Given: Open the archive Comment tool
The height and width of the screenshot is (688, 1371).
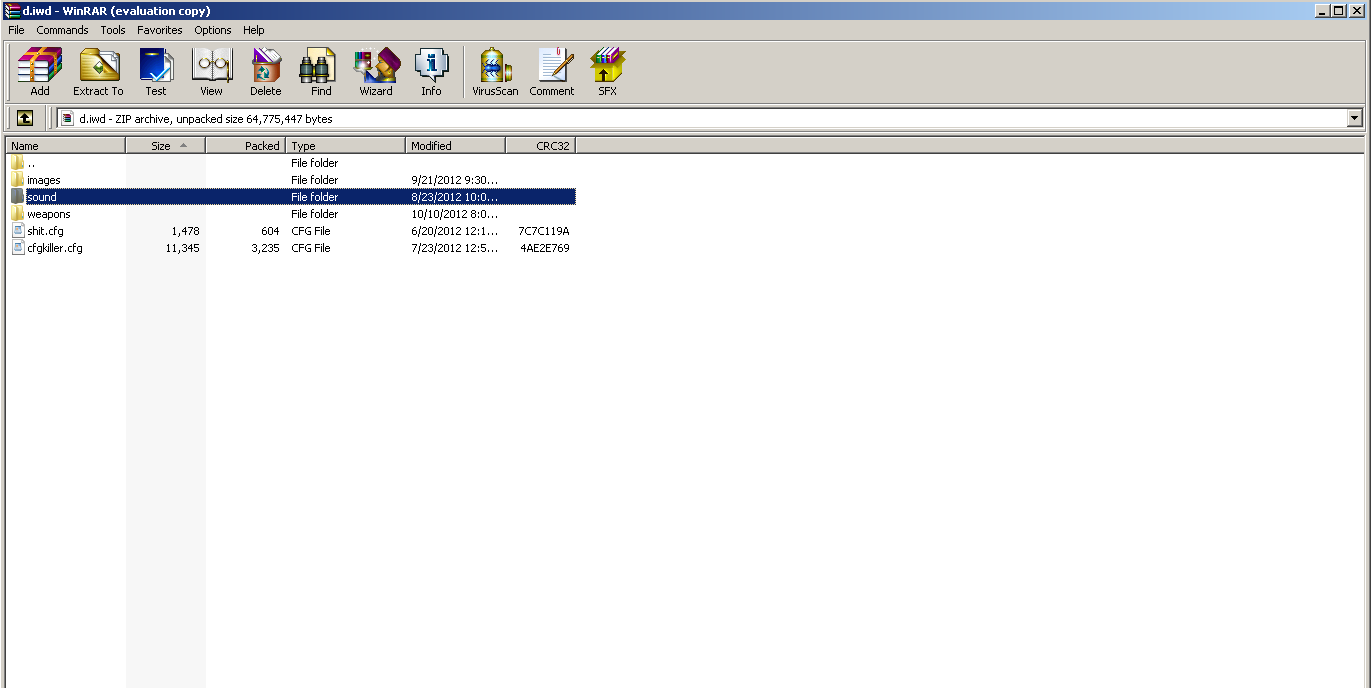Looking at the screenshot, I should tap(551, 72).
